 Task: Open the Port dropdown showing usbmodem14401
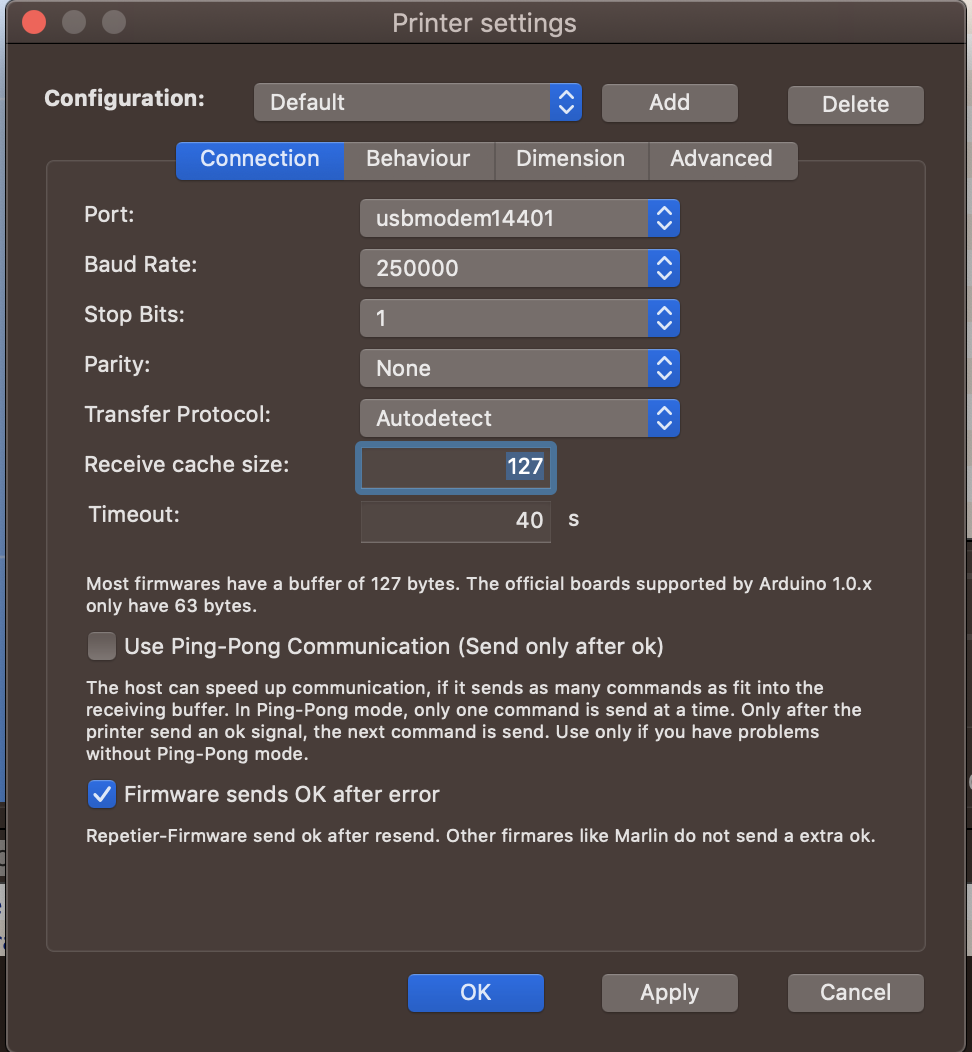pyautogui.click(x=520, y=218)
